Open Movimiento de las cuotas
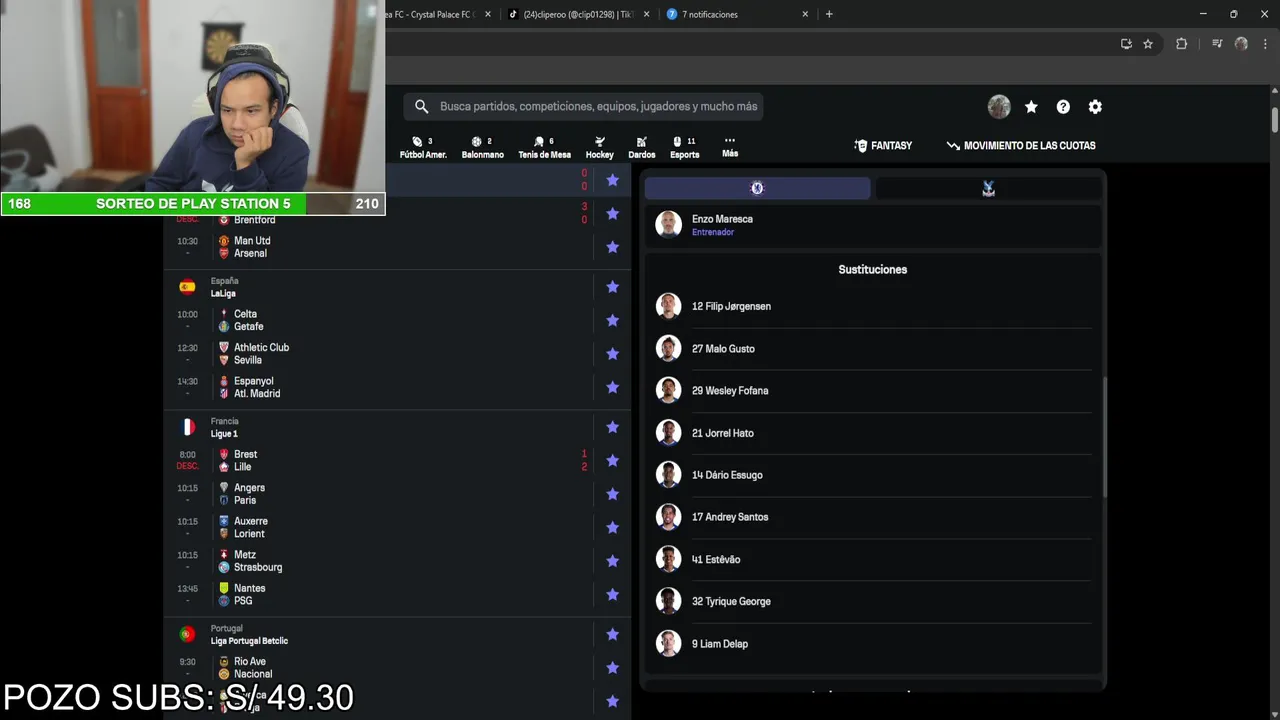Screen dimensions: 1280x720 pos(1021,146)
